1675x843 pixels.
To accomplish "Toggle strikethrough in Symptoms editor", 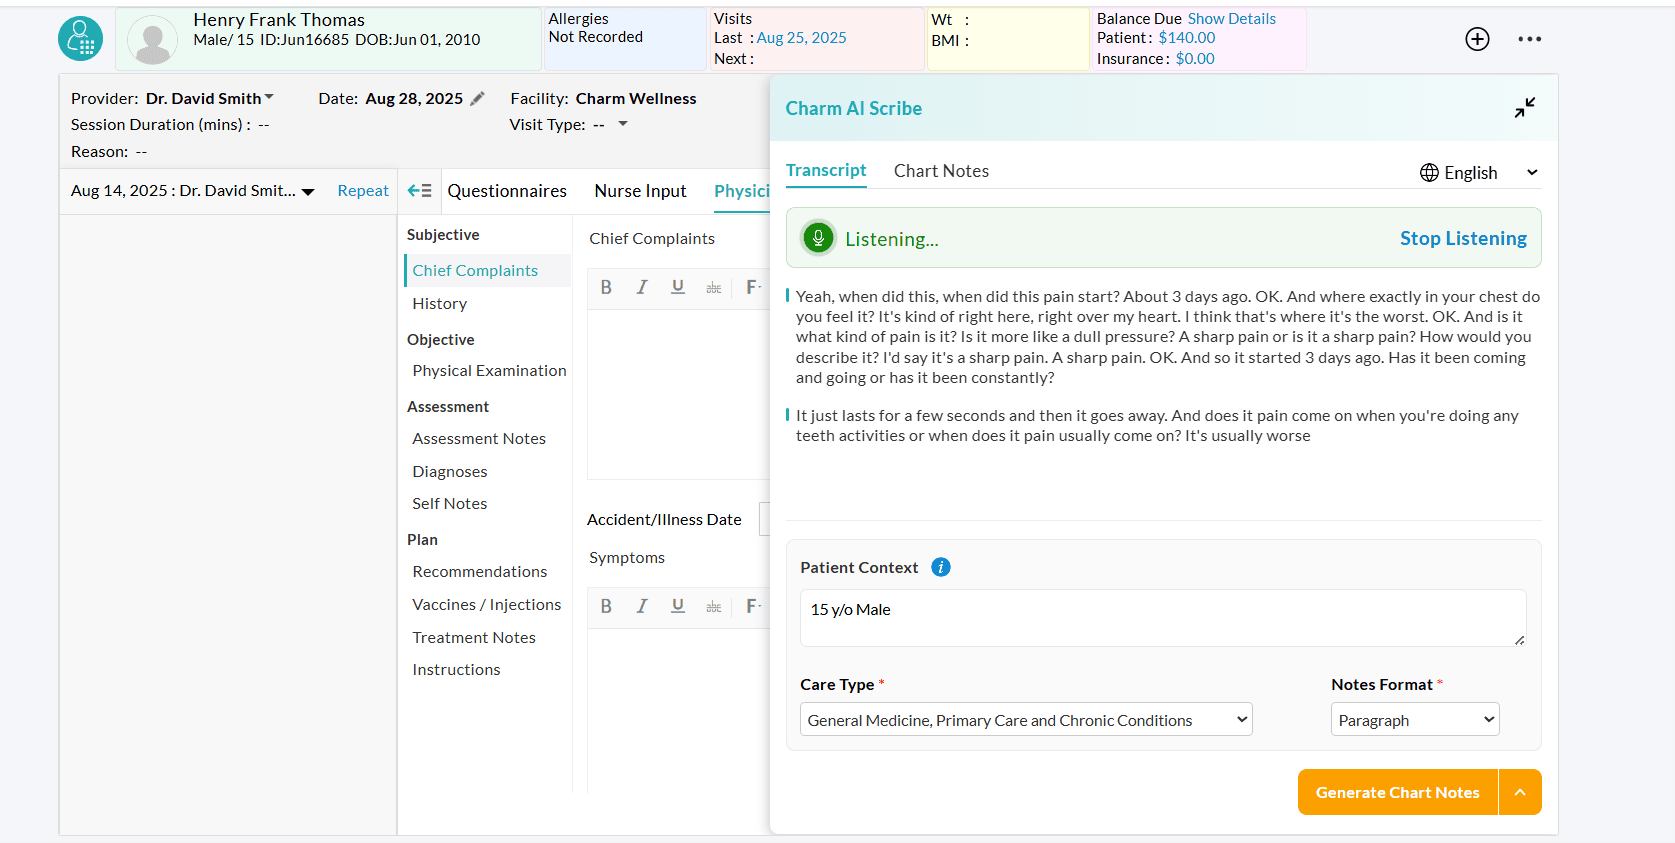I will [713, 605].
